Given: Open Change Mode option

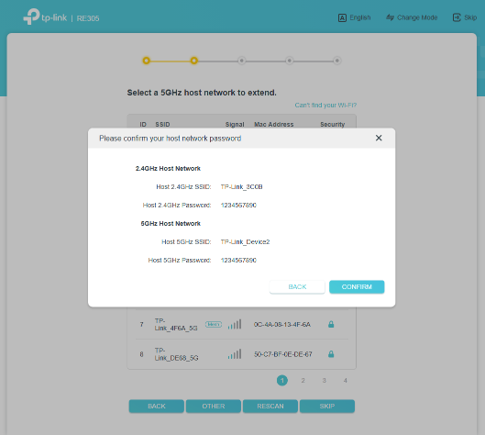Looking at the screenshot, I should pyautogui.click(x=412, y=17).
